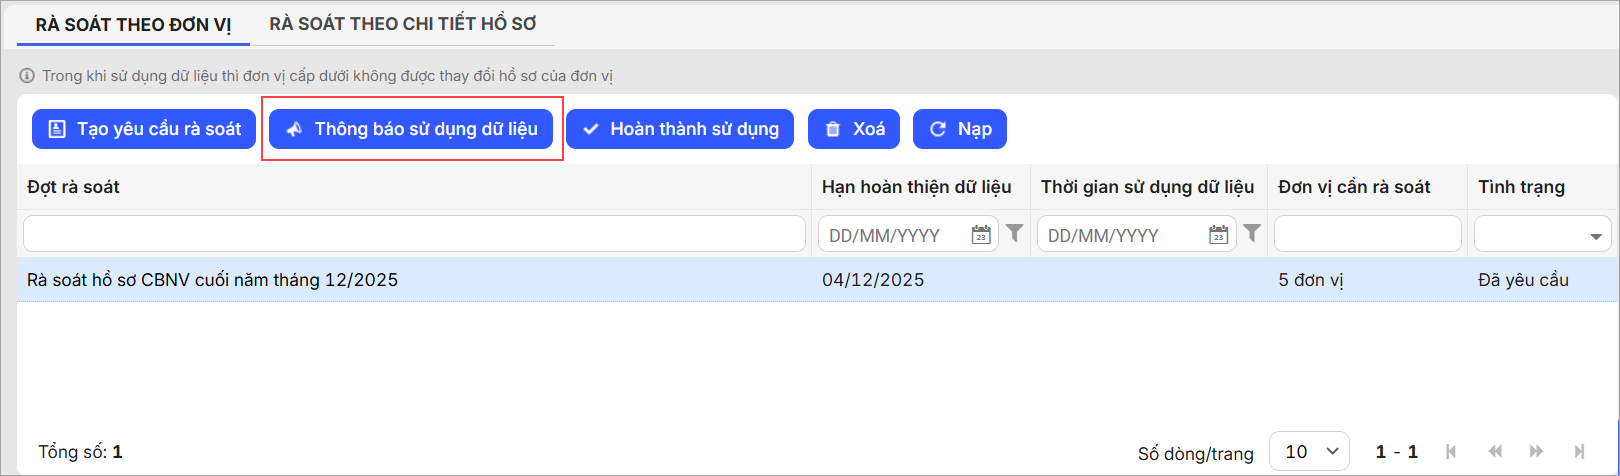Click Hoàn thành sử dụng button

pos(680,129)
